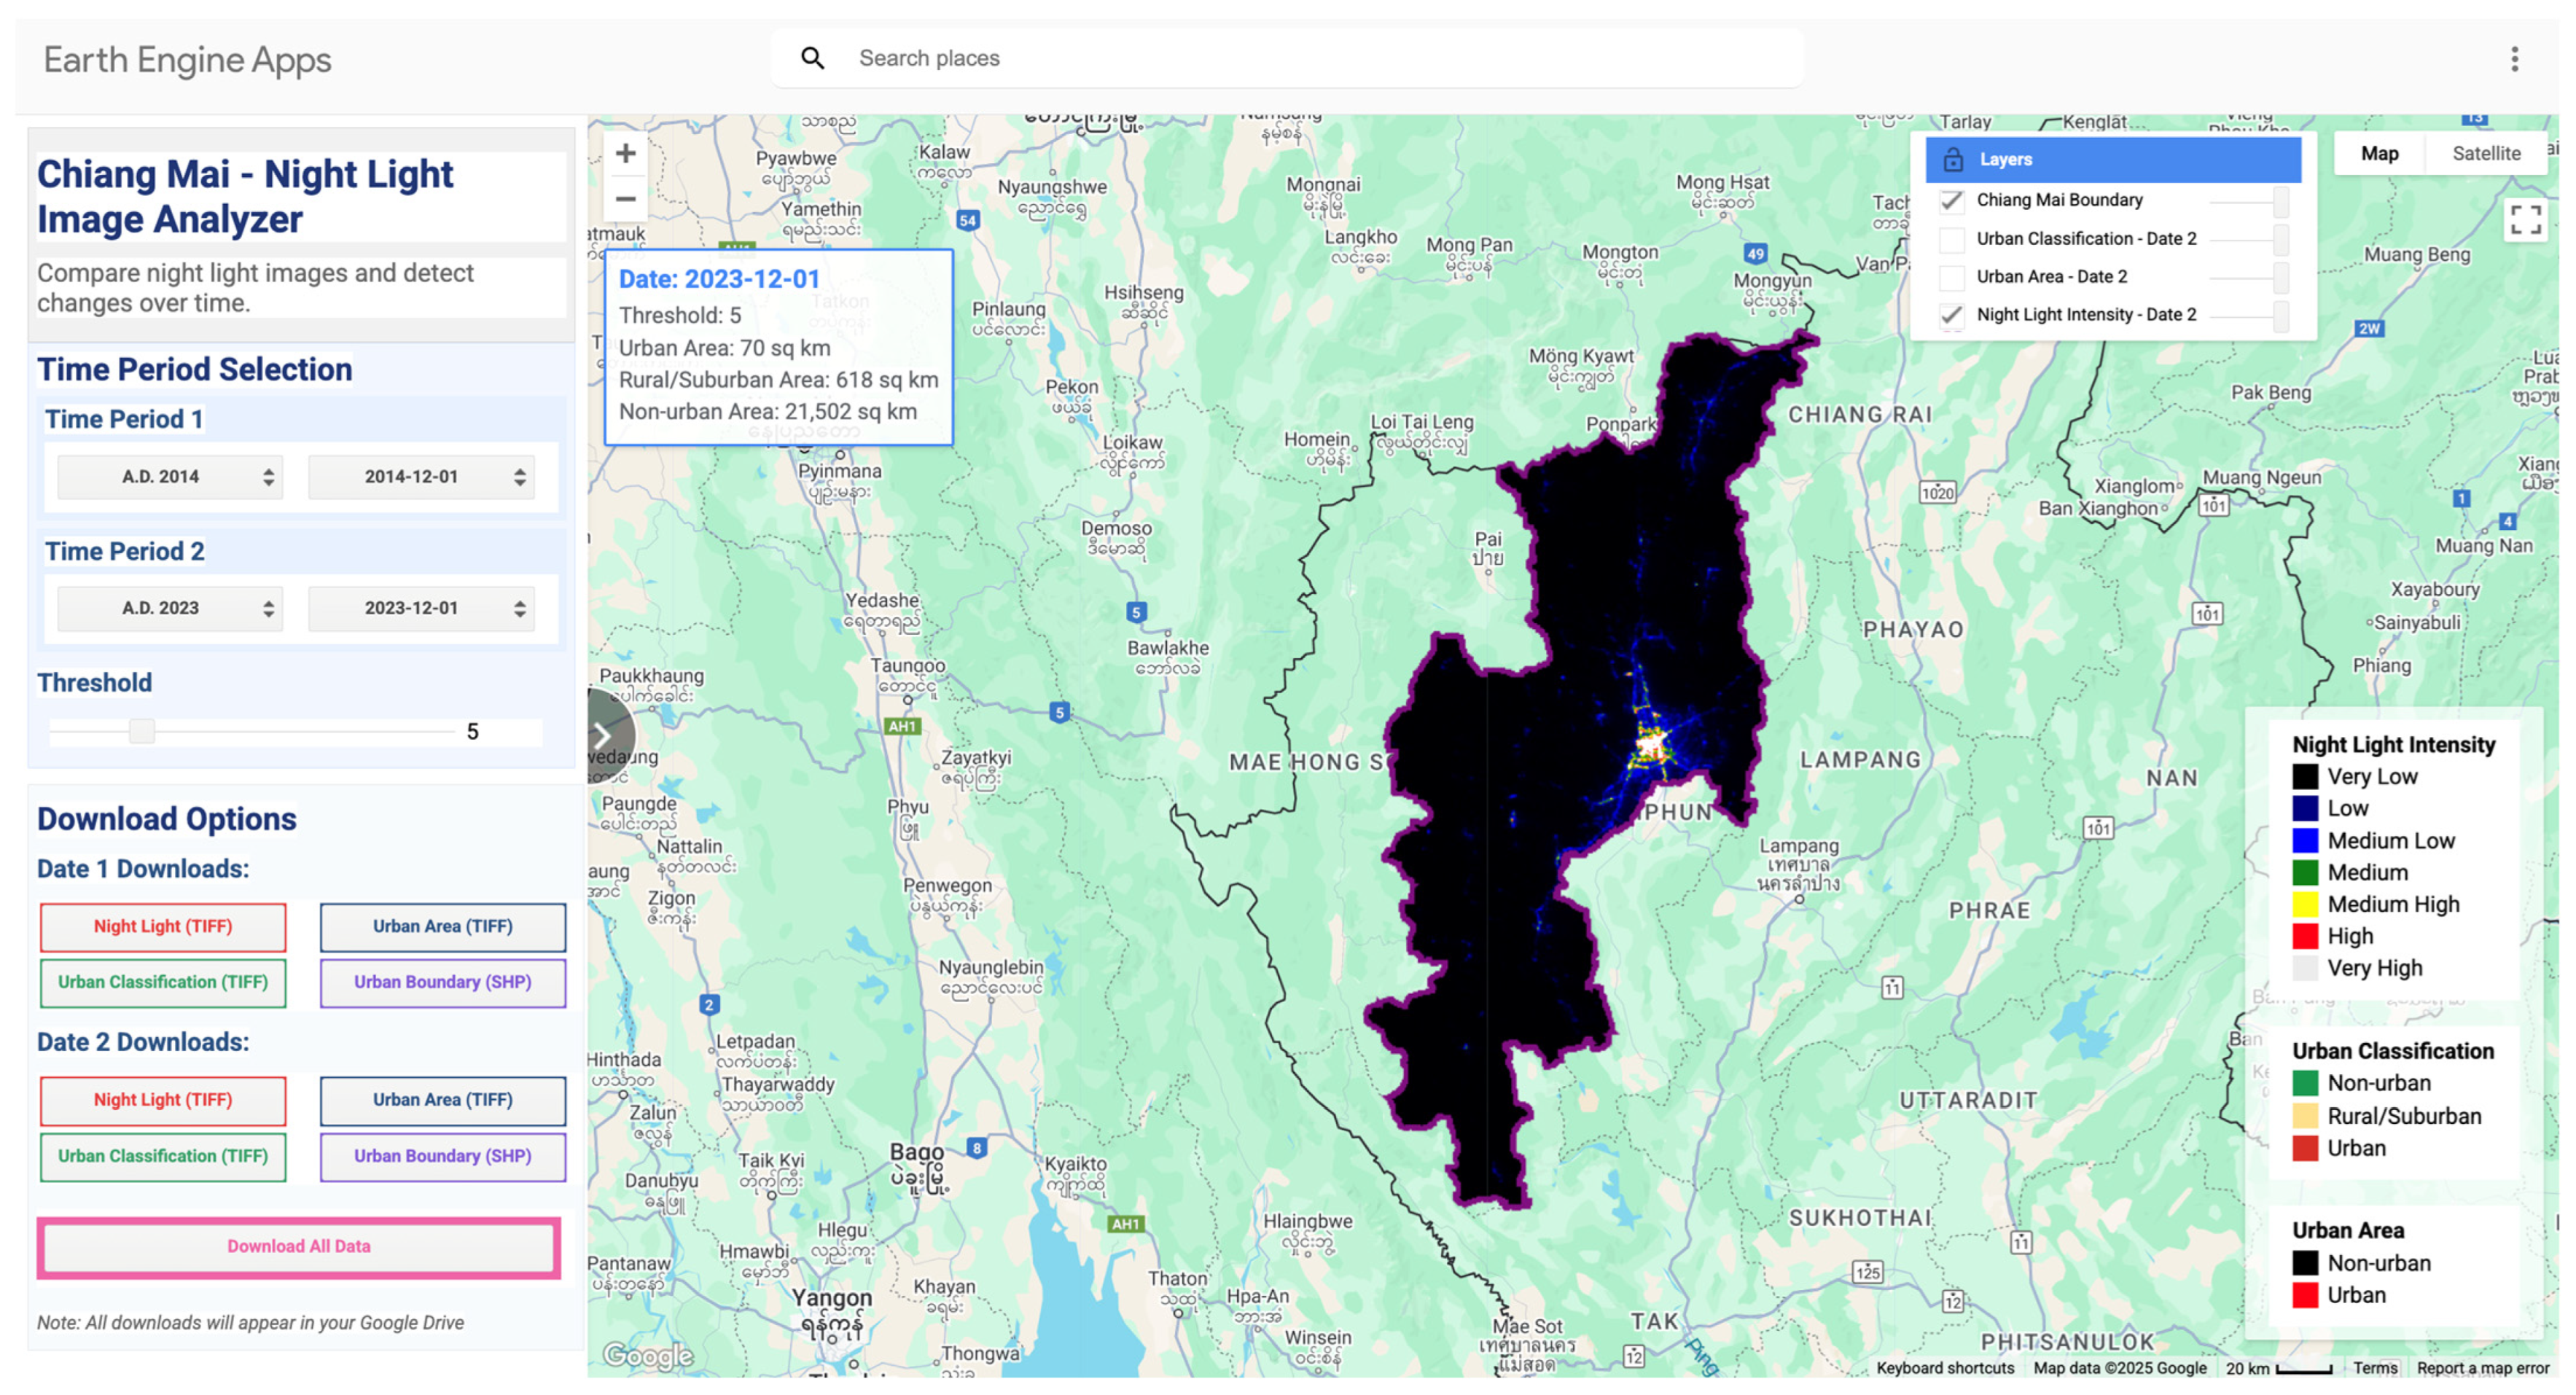Image resolution: width=2576 pixels, height=1395 pixels.
Task: Click the Download All Data button
Action: point(298,1246)
